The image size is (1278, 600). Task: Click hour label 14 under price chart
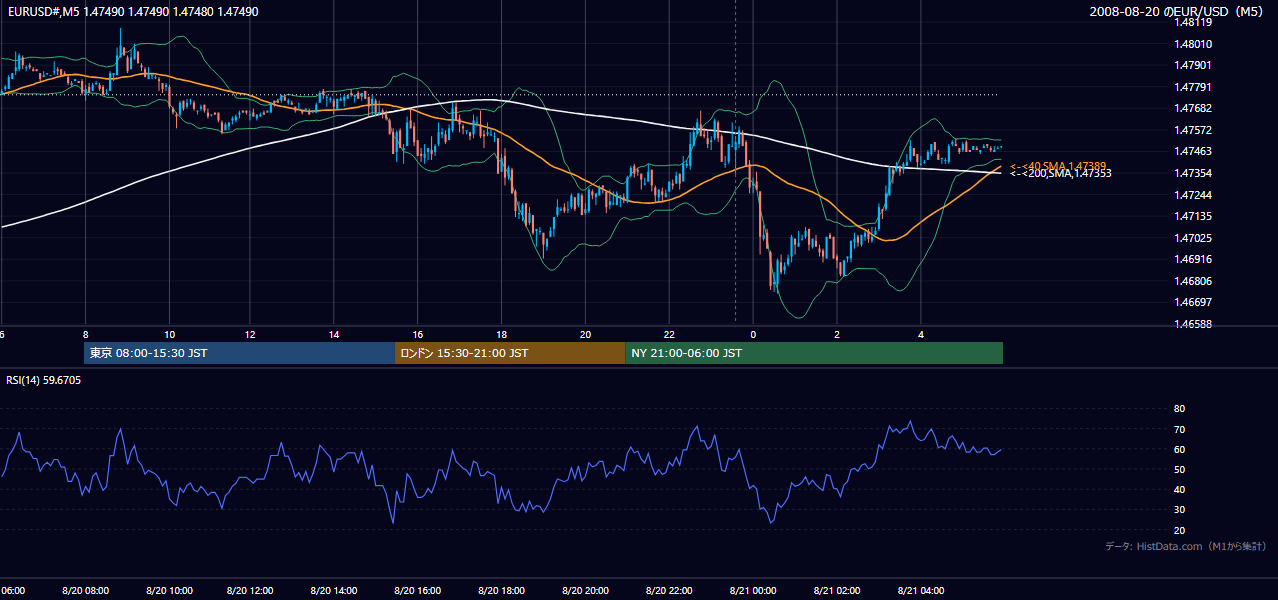click(x=335, y=335)
